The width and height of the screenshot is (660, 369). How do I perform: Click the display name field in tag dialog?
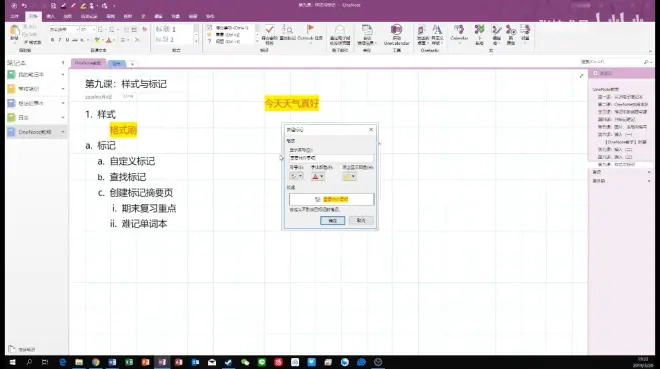331,158
